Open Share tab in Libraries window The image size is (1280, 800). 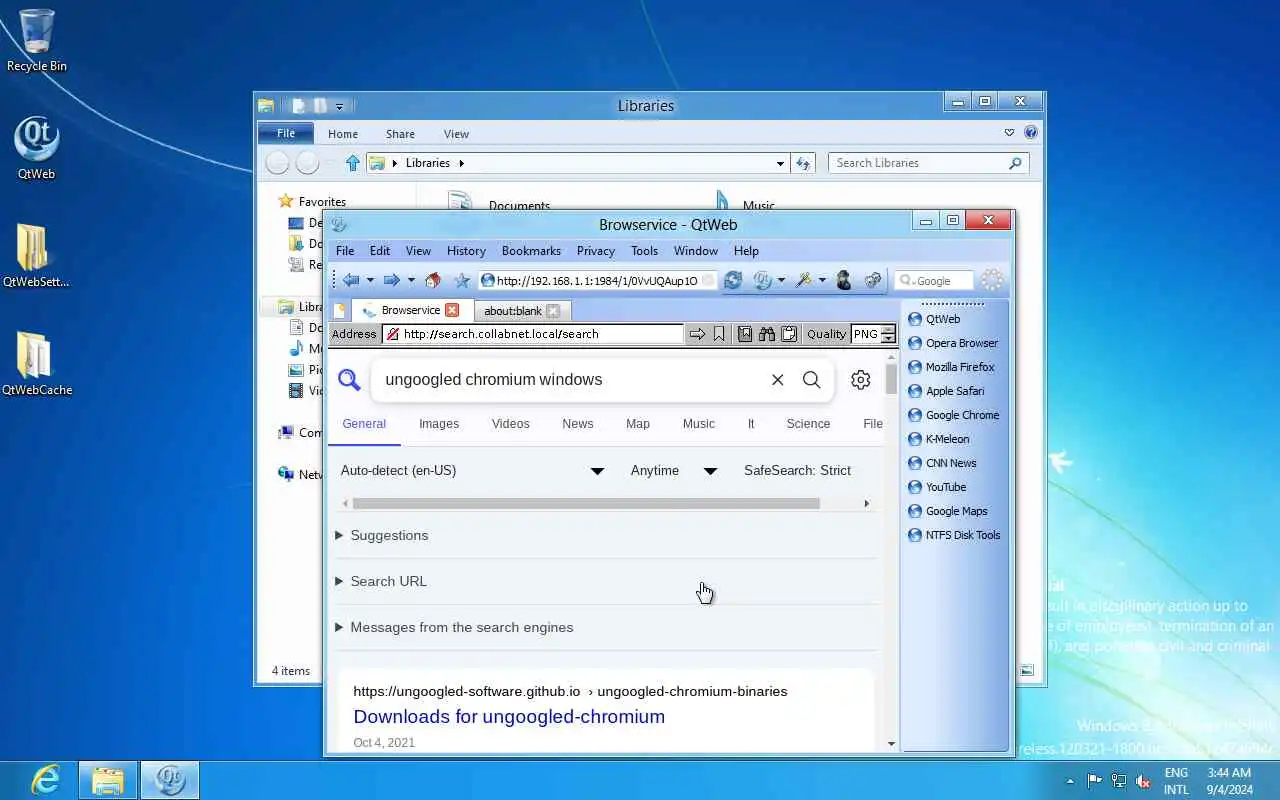pyautogui.click(x=400, y=134)
